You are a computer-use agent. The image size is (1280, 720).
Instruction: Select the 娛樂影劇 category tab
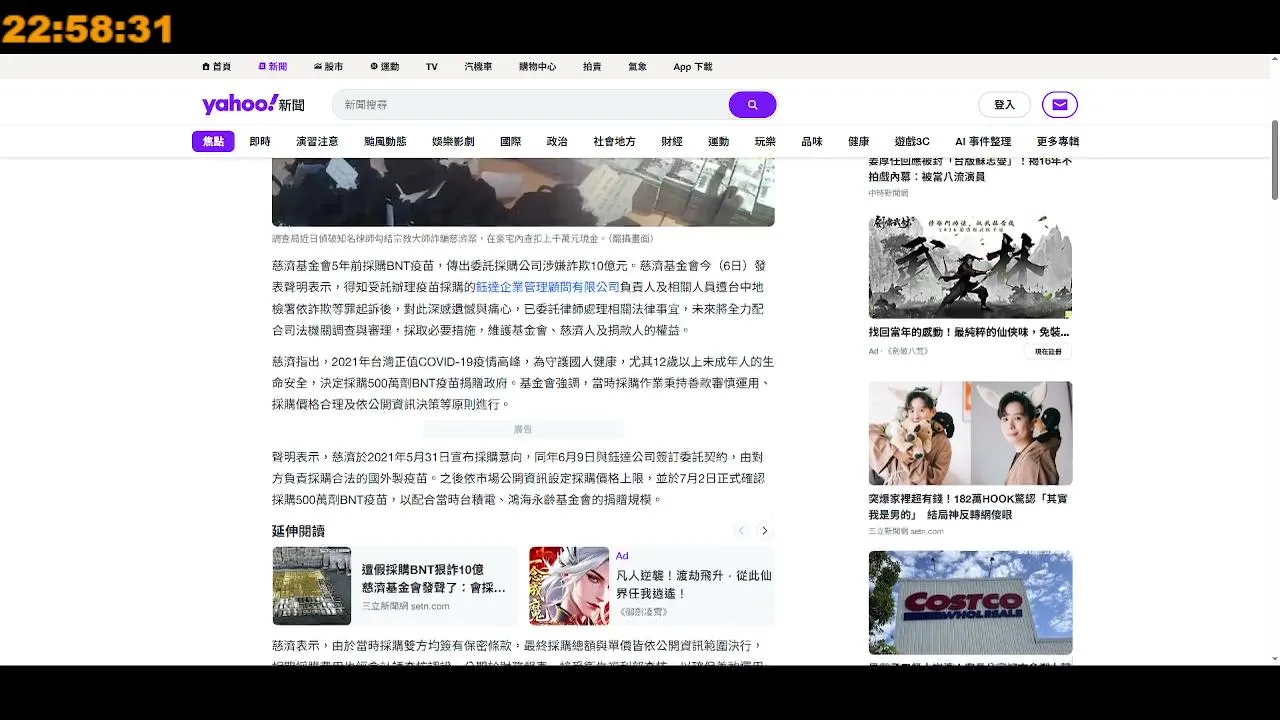click(453, 141)
